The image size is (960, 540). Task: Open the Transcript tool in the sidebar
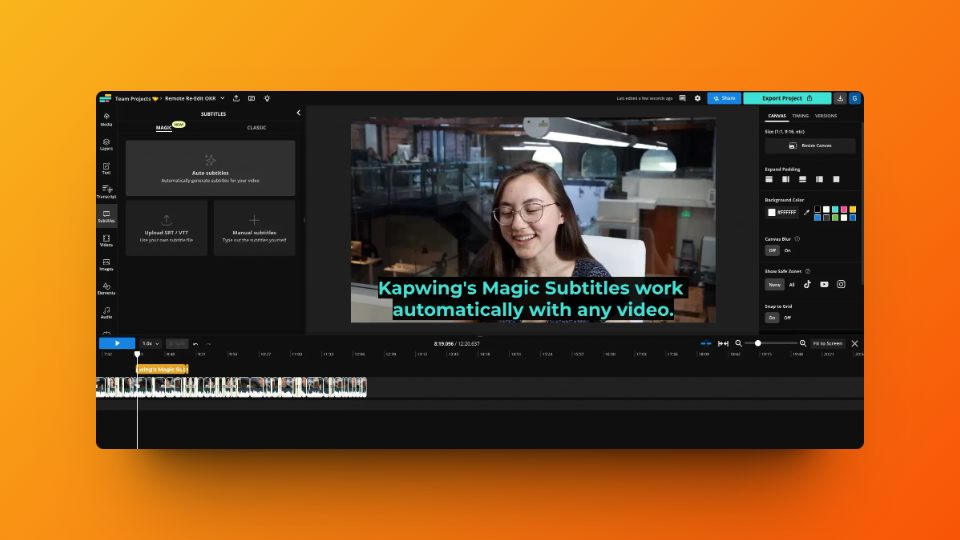pos(106,192)
